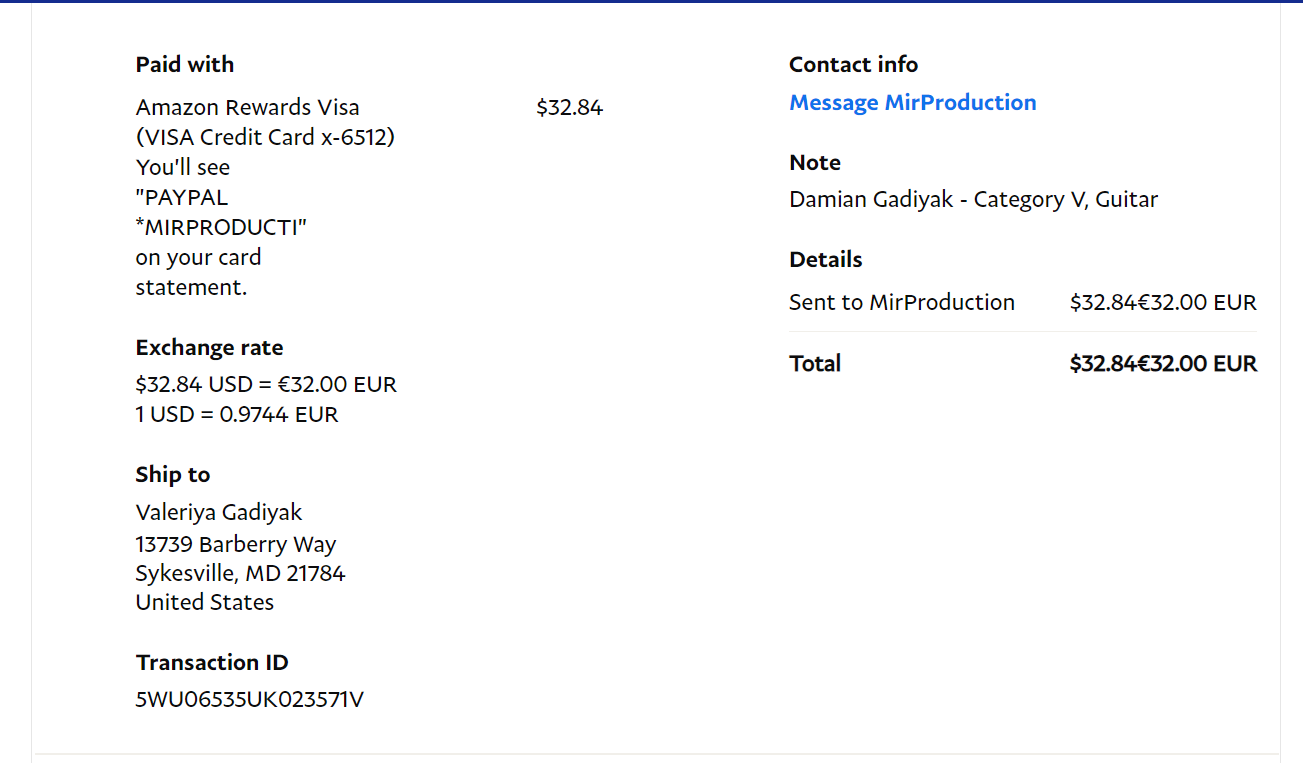Click the Sykesville, MD 21784 line
This screenshot has height=763, width=1303.
click(240, 574)
